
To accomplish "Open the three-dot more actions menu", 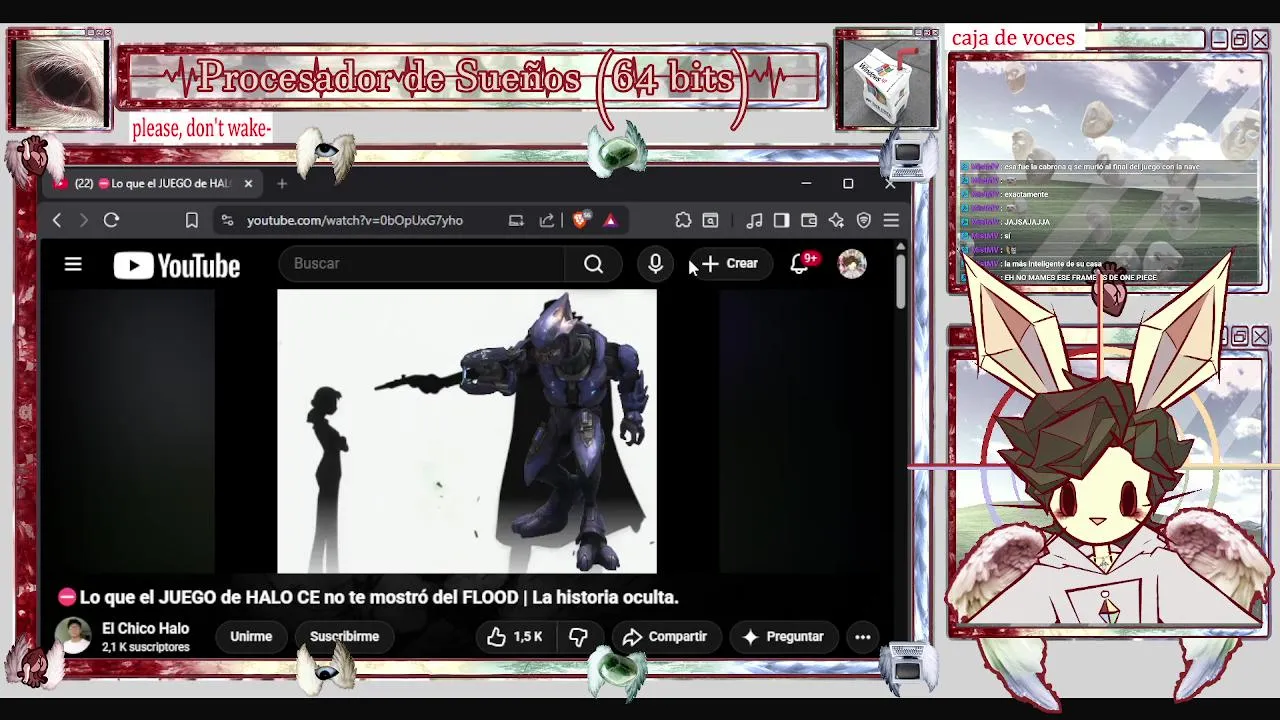I will point(863,636).
